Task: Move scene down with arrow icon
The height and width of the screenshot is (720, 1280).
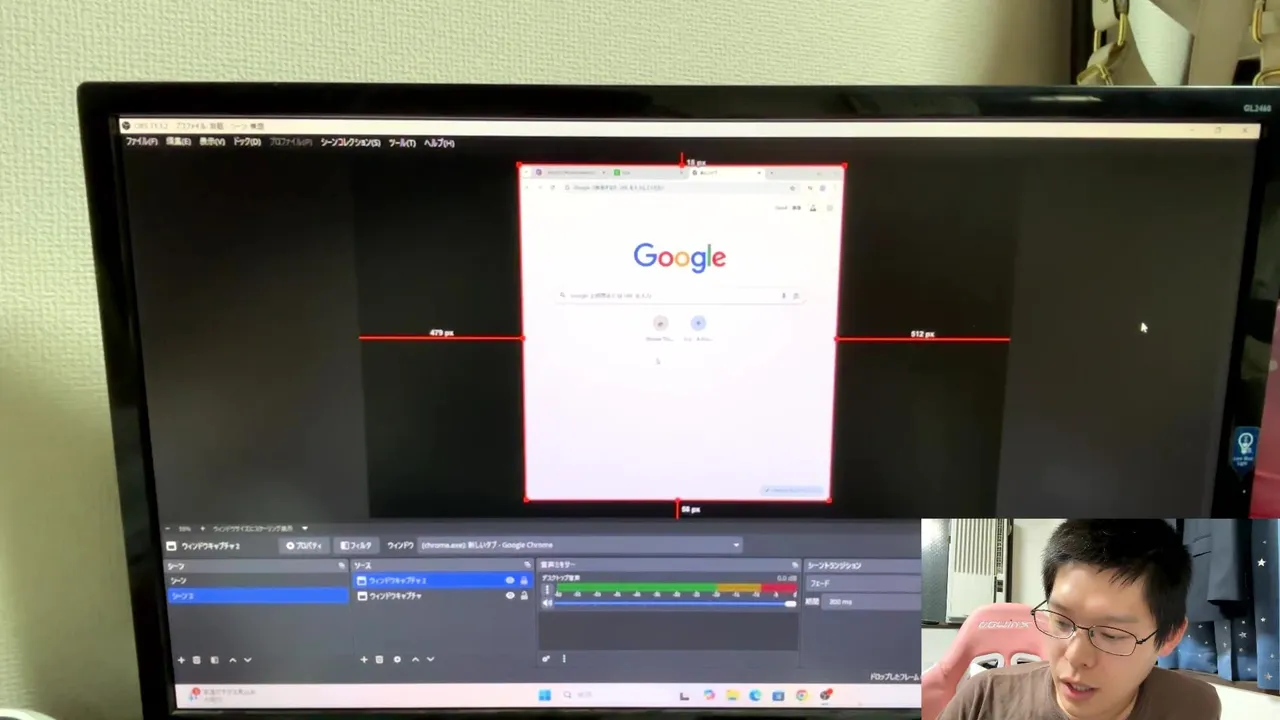Action: click(x=248, y=660)
